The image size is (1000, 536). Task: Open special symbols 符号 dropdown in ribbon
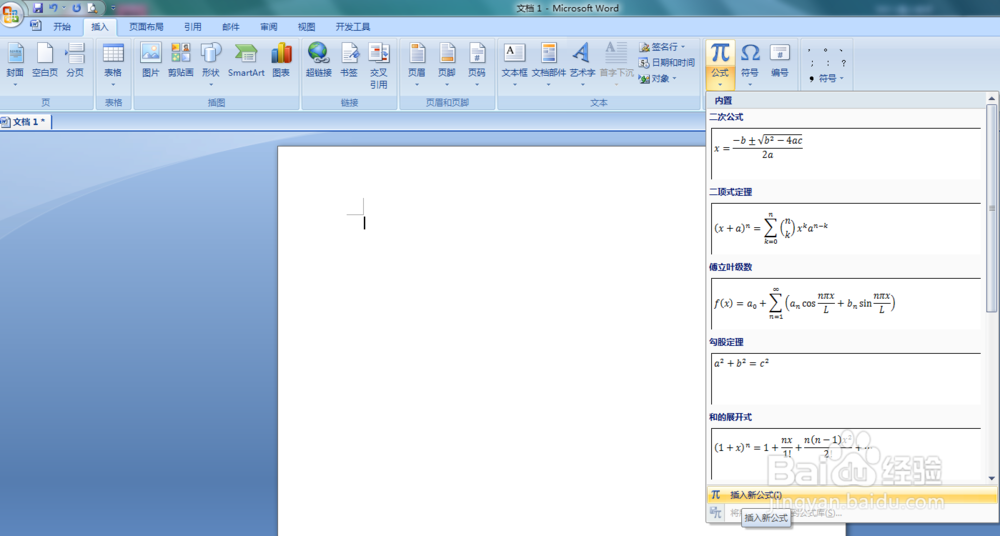(827, 78)
